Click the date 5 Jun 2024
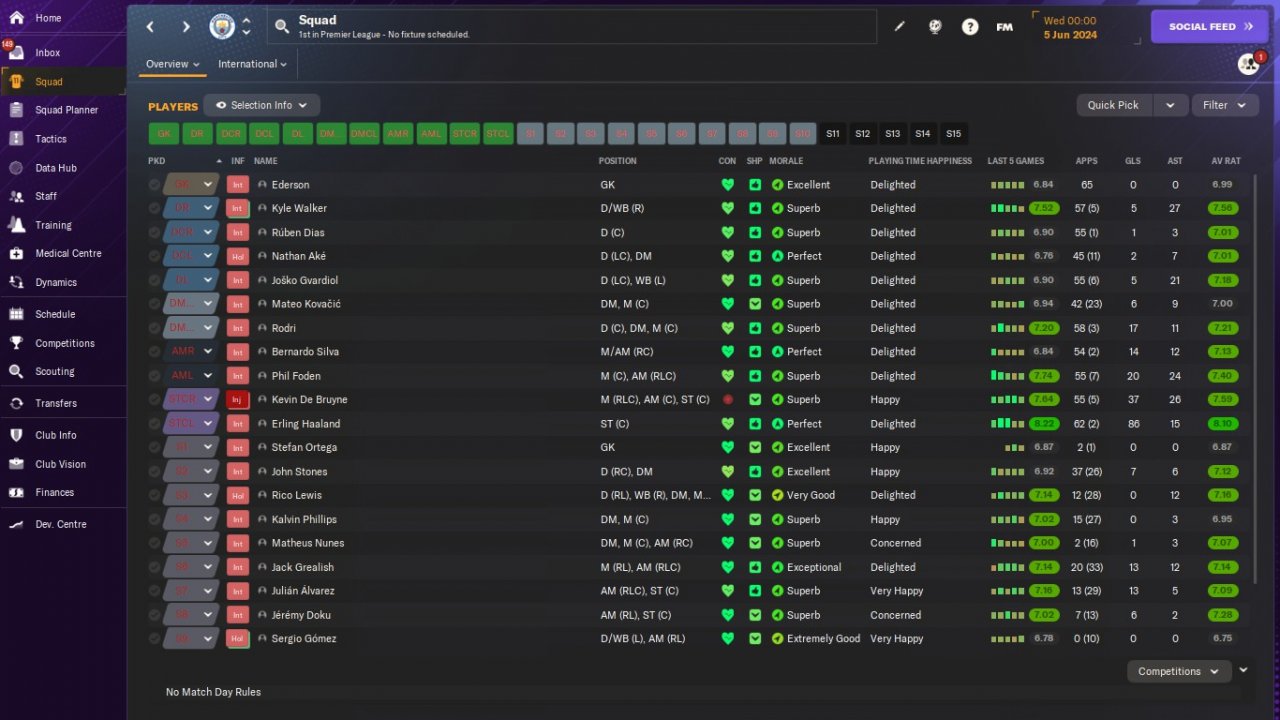The height and width of the screenshot is (720, 1280). (1070, 34)
